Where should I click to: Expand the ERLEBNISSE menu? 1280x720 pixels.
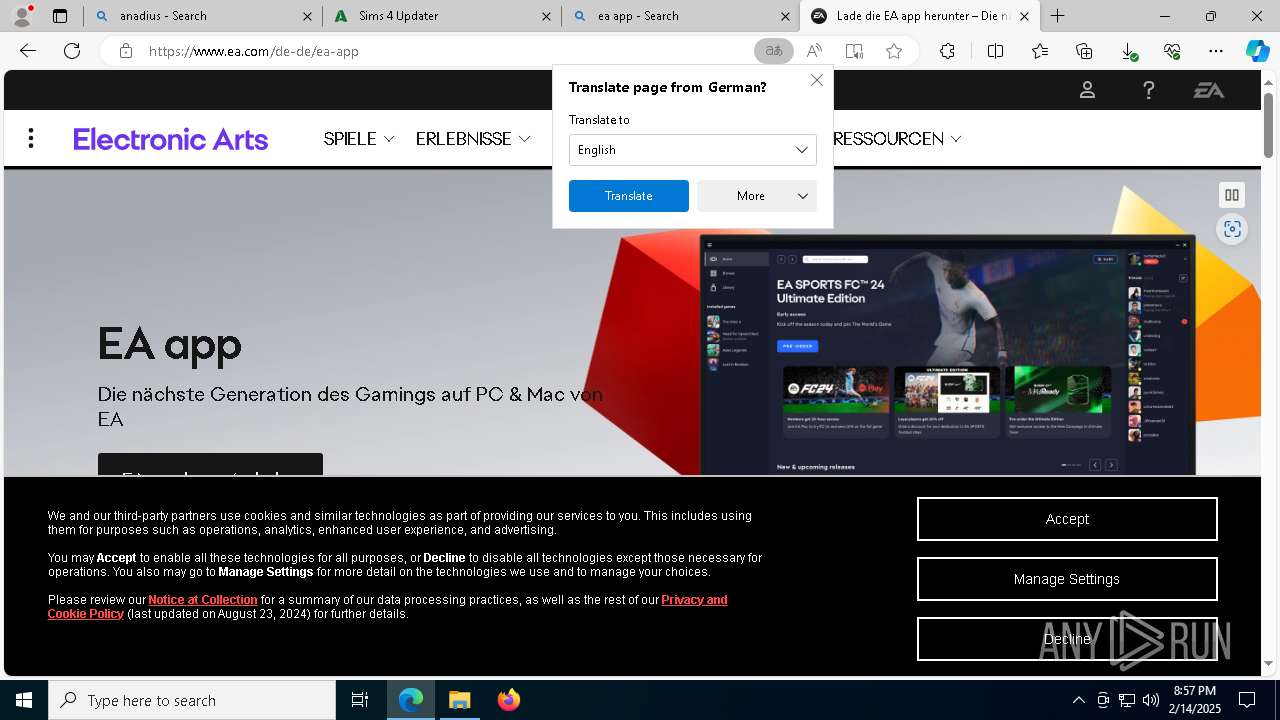click(473, 139)
